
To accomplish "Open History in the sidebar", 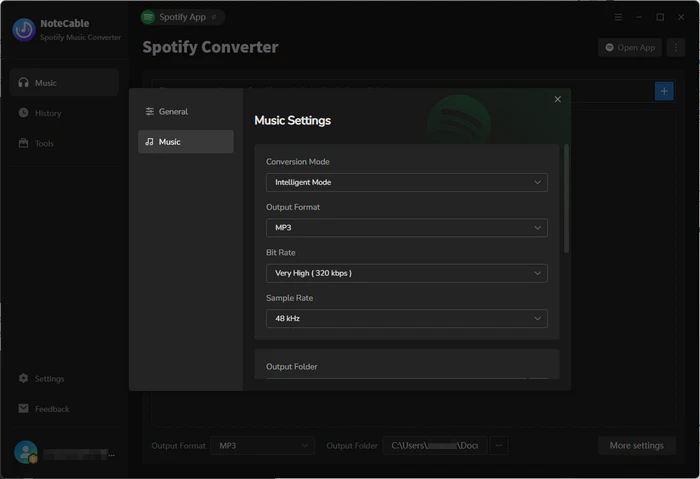I will click(x=64, y=113).
